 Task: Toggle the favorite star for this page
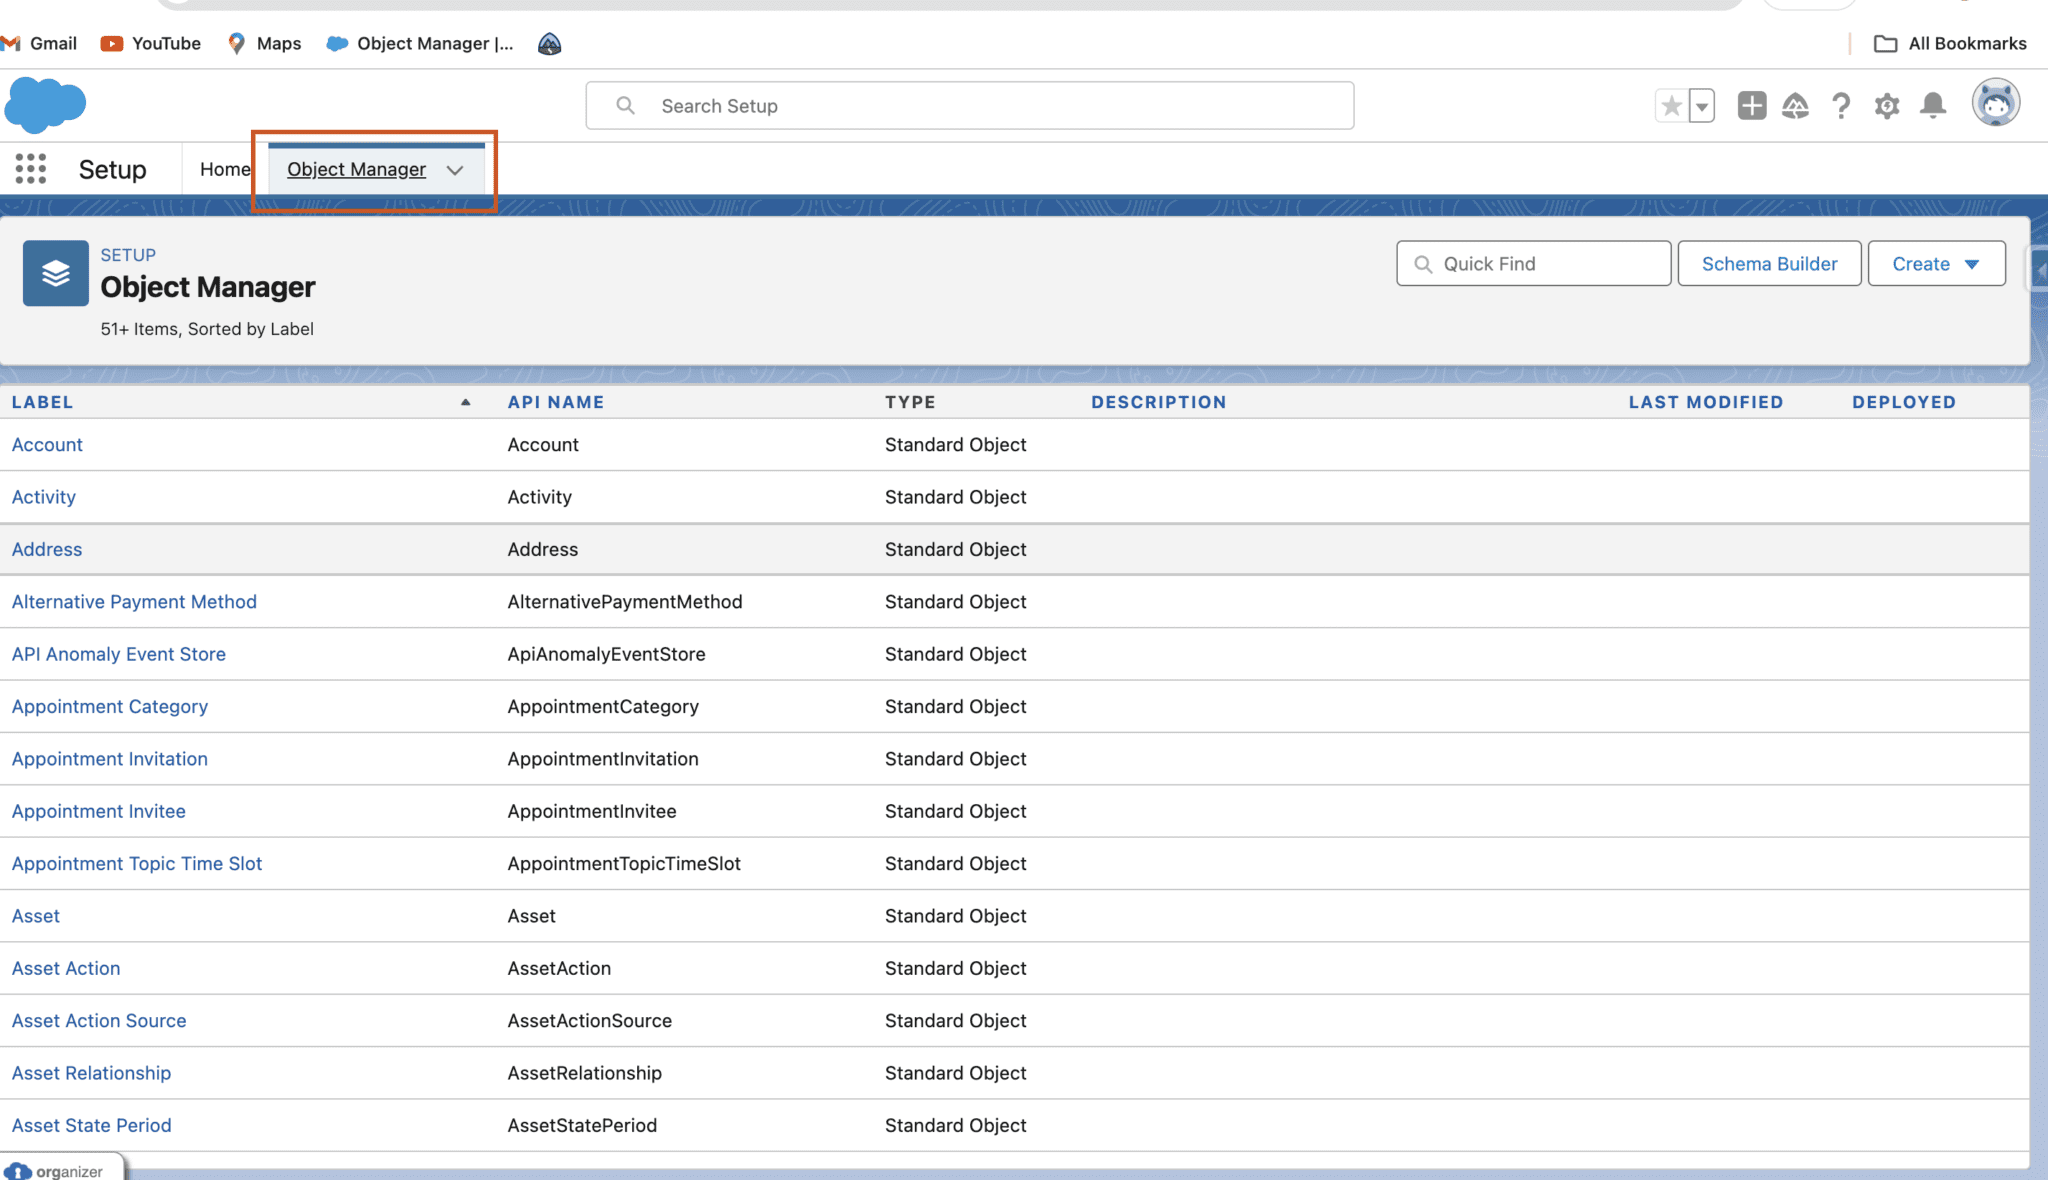[x=1669, y=104]
